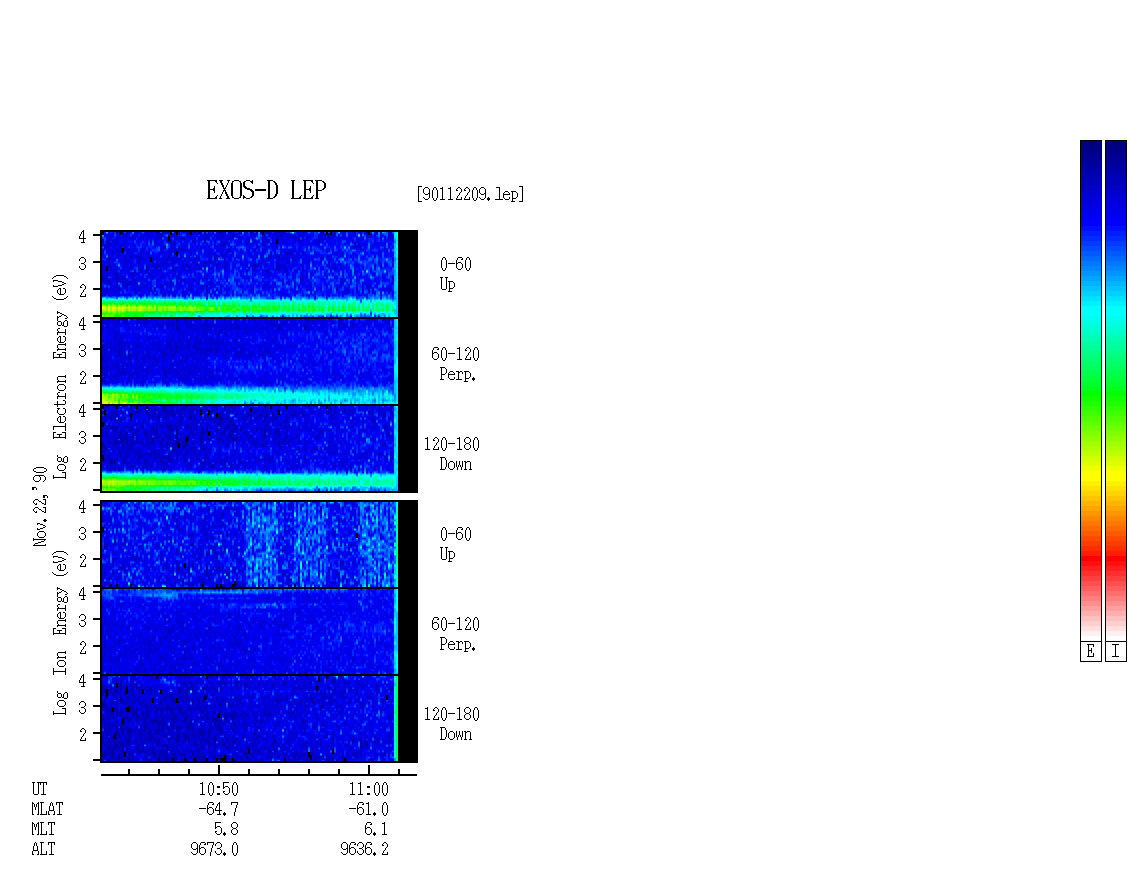Click the ion color scale bar
This screenshot has height=875, width=1130.
coord(1116,390)
